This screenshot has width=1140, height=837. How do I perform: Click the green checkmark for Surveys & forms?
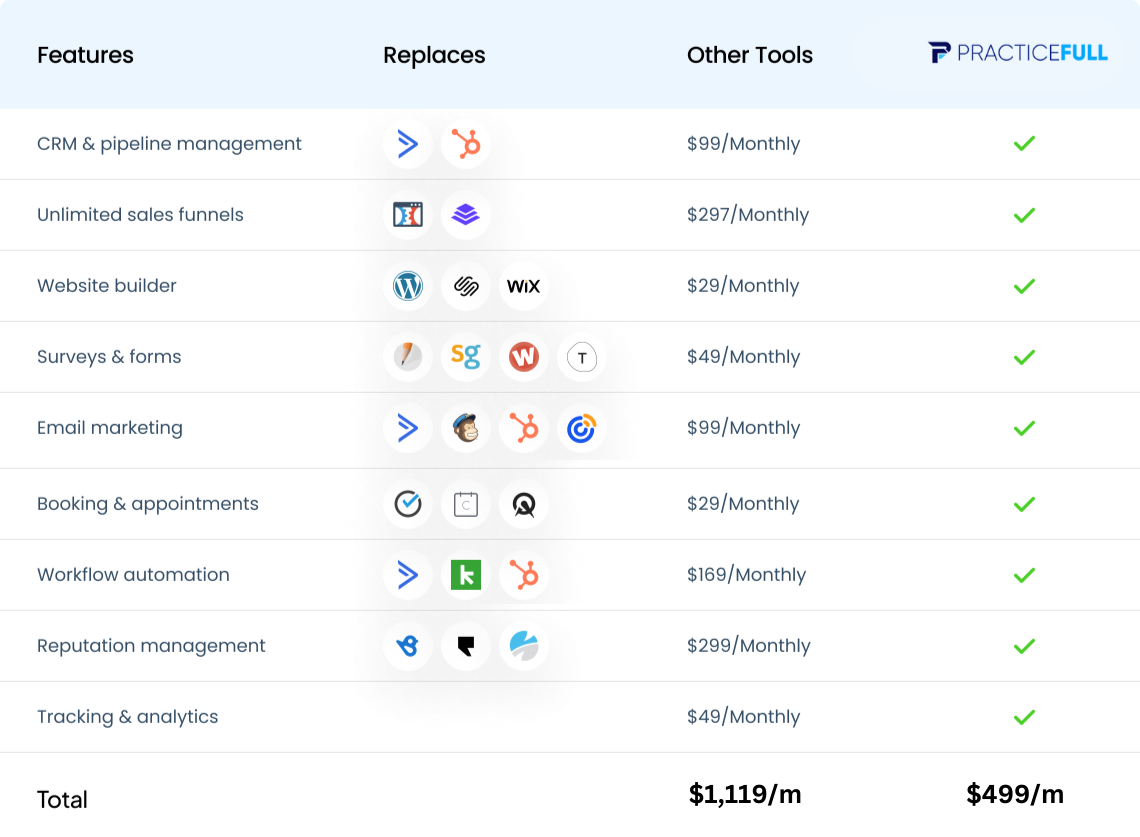[x=1024, y=357]
